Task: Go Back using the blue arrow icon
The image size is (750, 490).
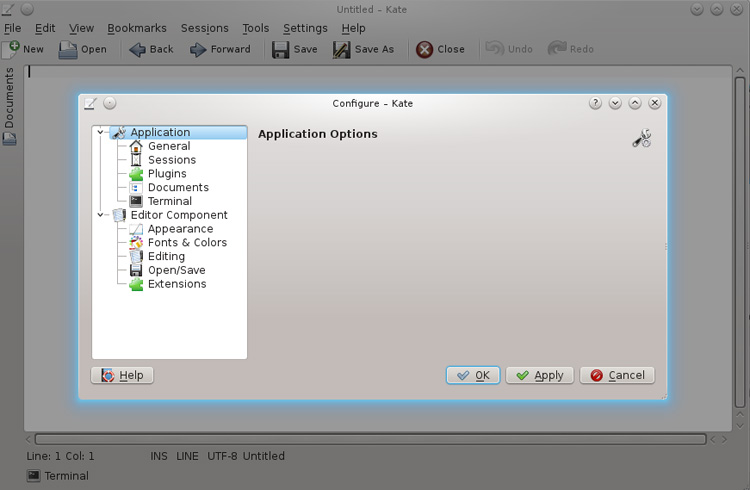Action: point(137,49)
